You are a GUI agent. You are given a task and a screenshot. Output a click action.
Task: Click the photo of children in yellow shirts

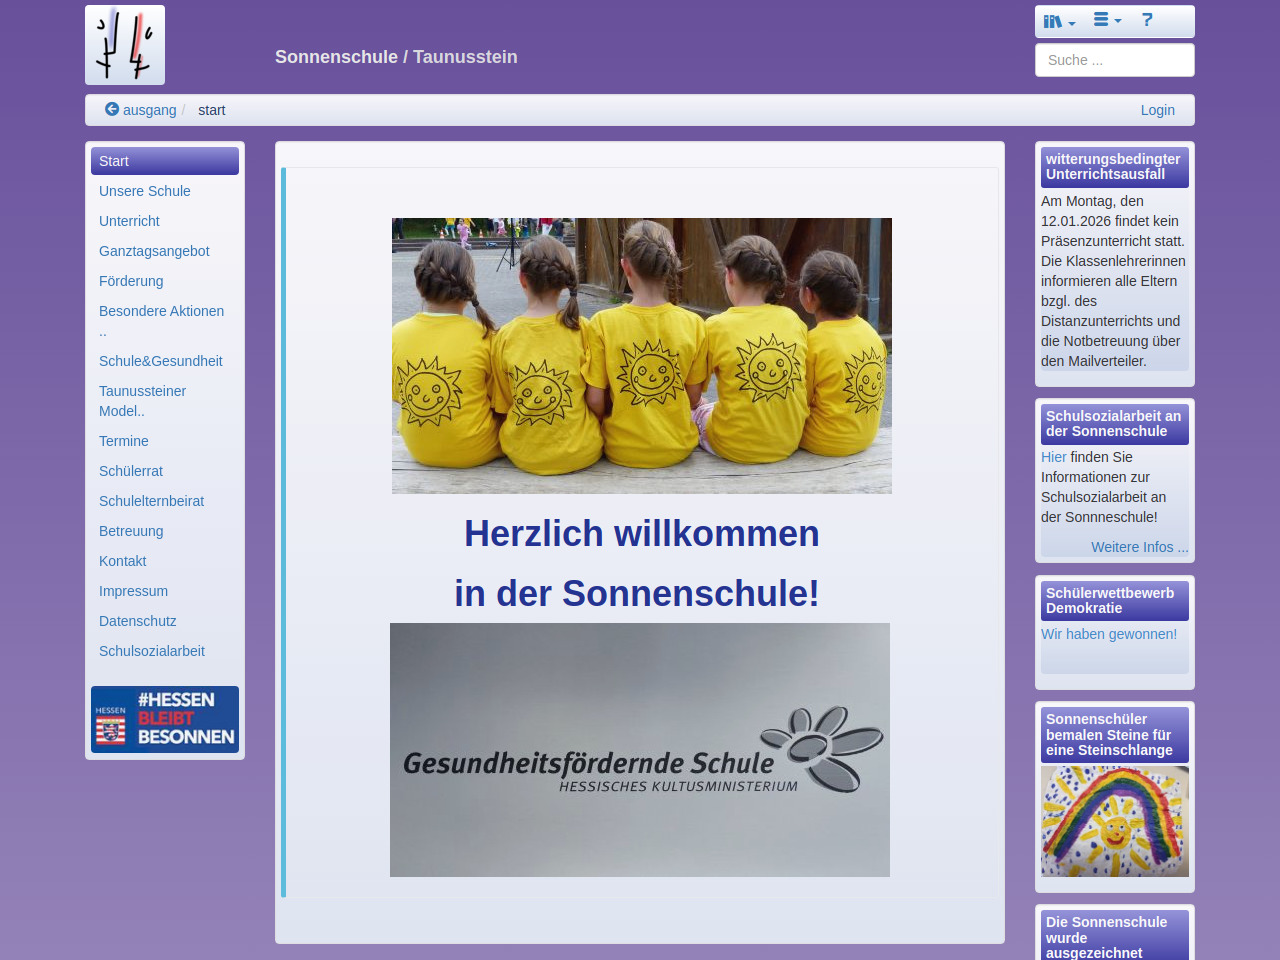(641, 355)
